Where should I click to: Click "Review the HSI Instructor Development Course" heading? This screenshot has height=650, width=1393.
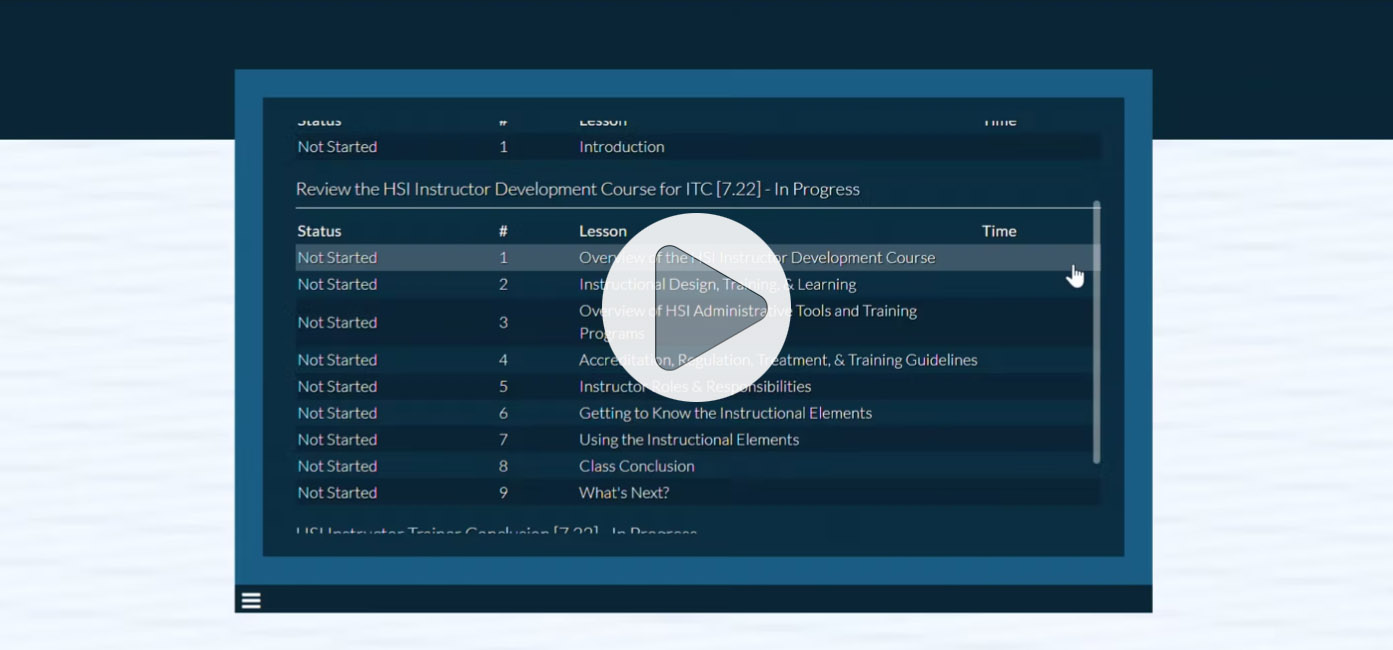tap(577, 189)
